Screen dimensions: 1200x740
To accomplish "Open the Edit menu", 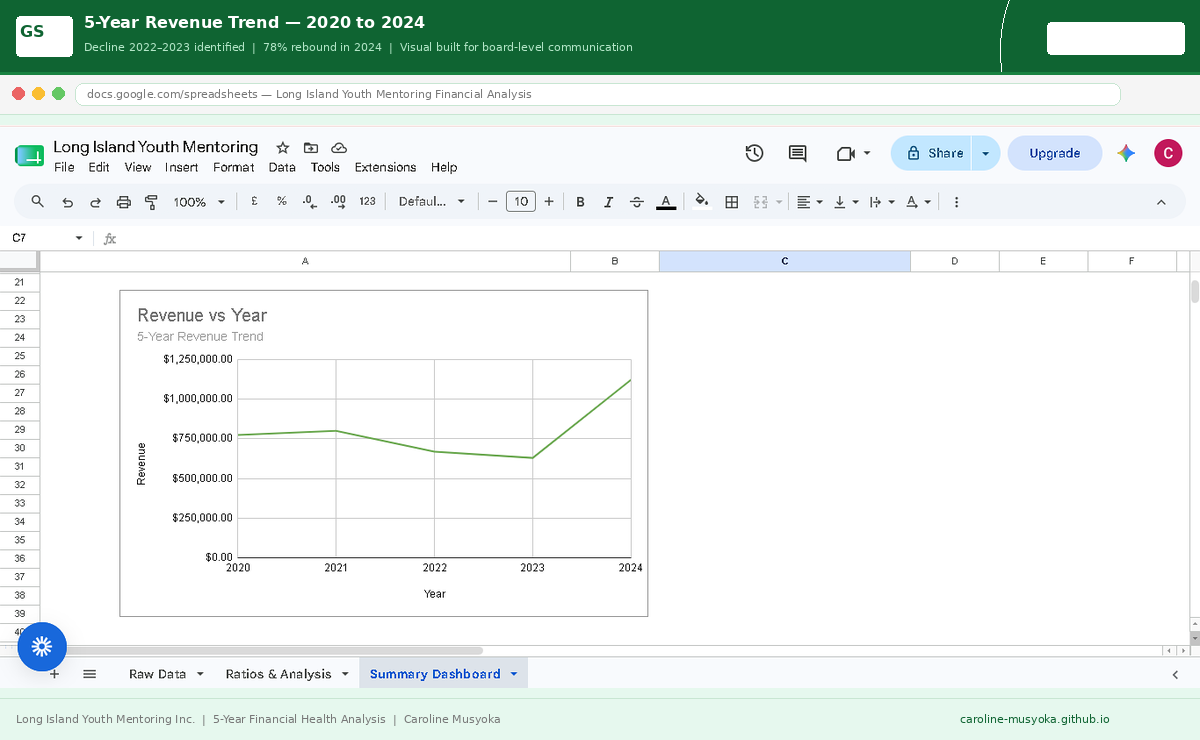I will 99,167.
